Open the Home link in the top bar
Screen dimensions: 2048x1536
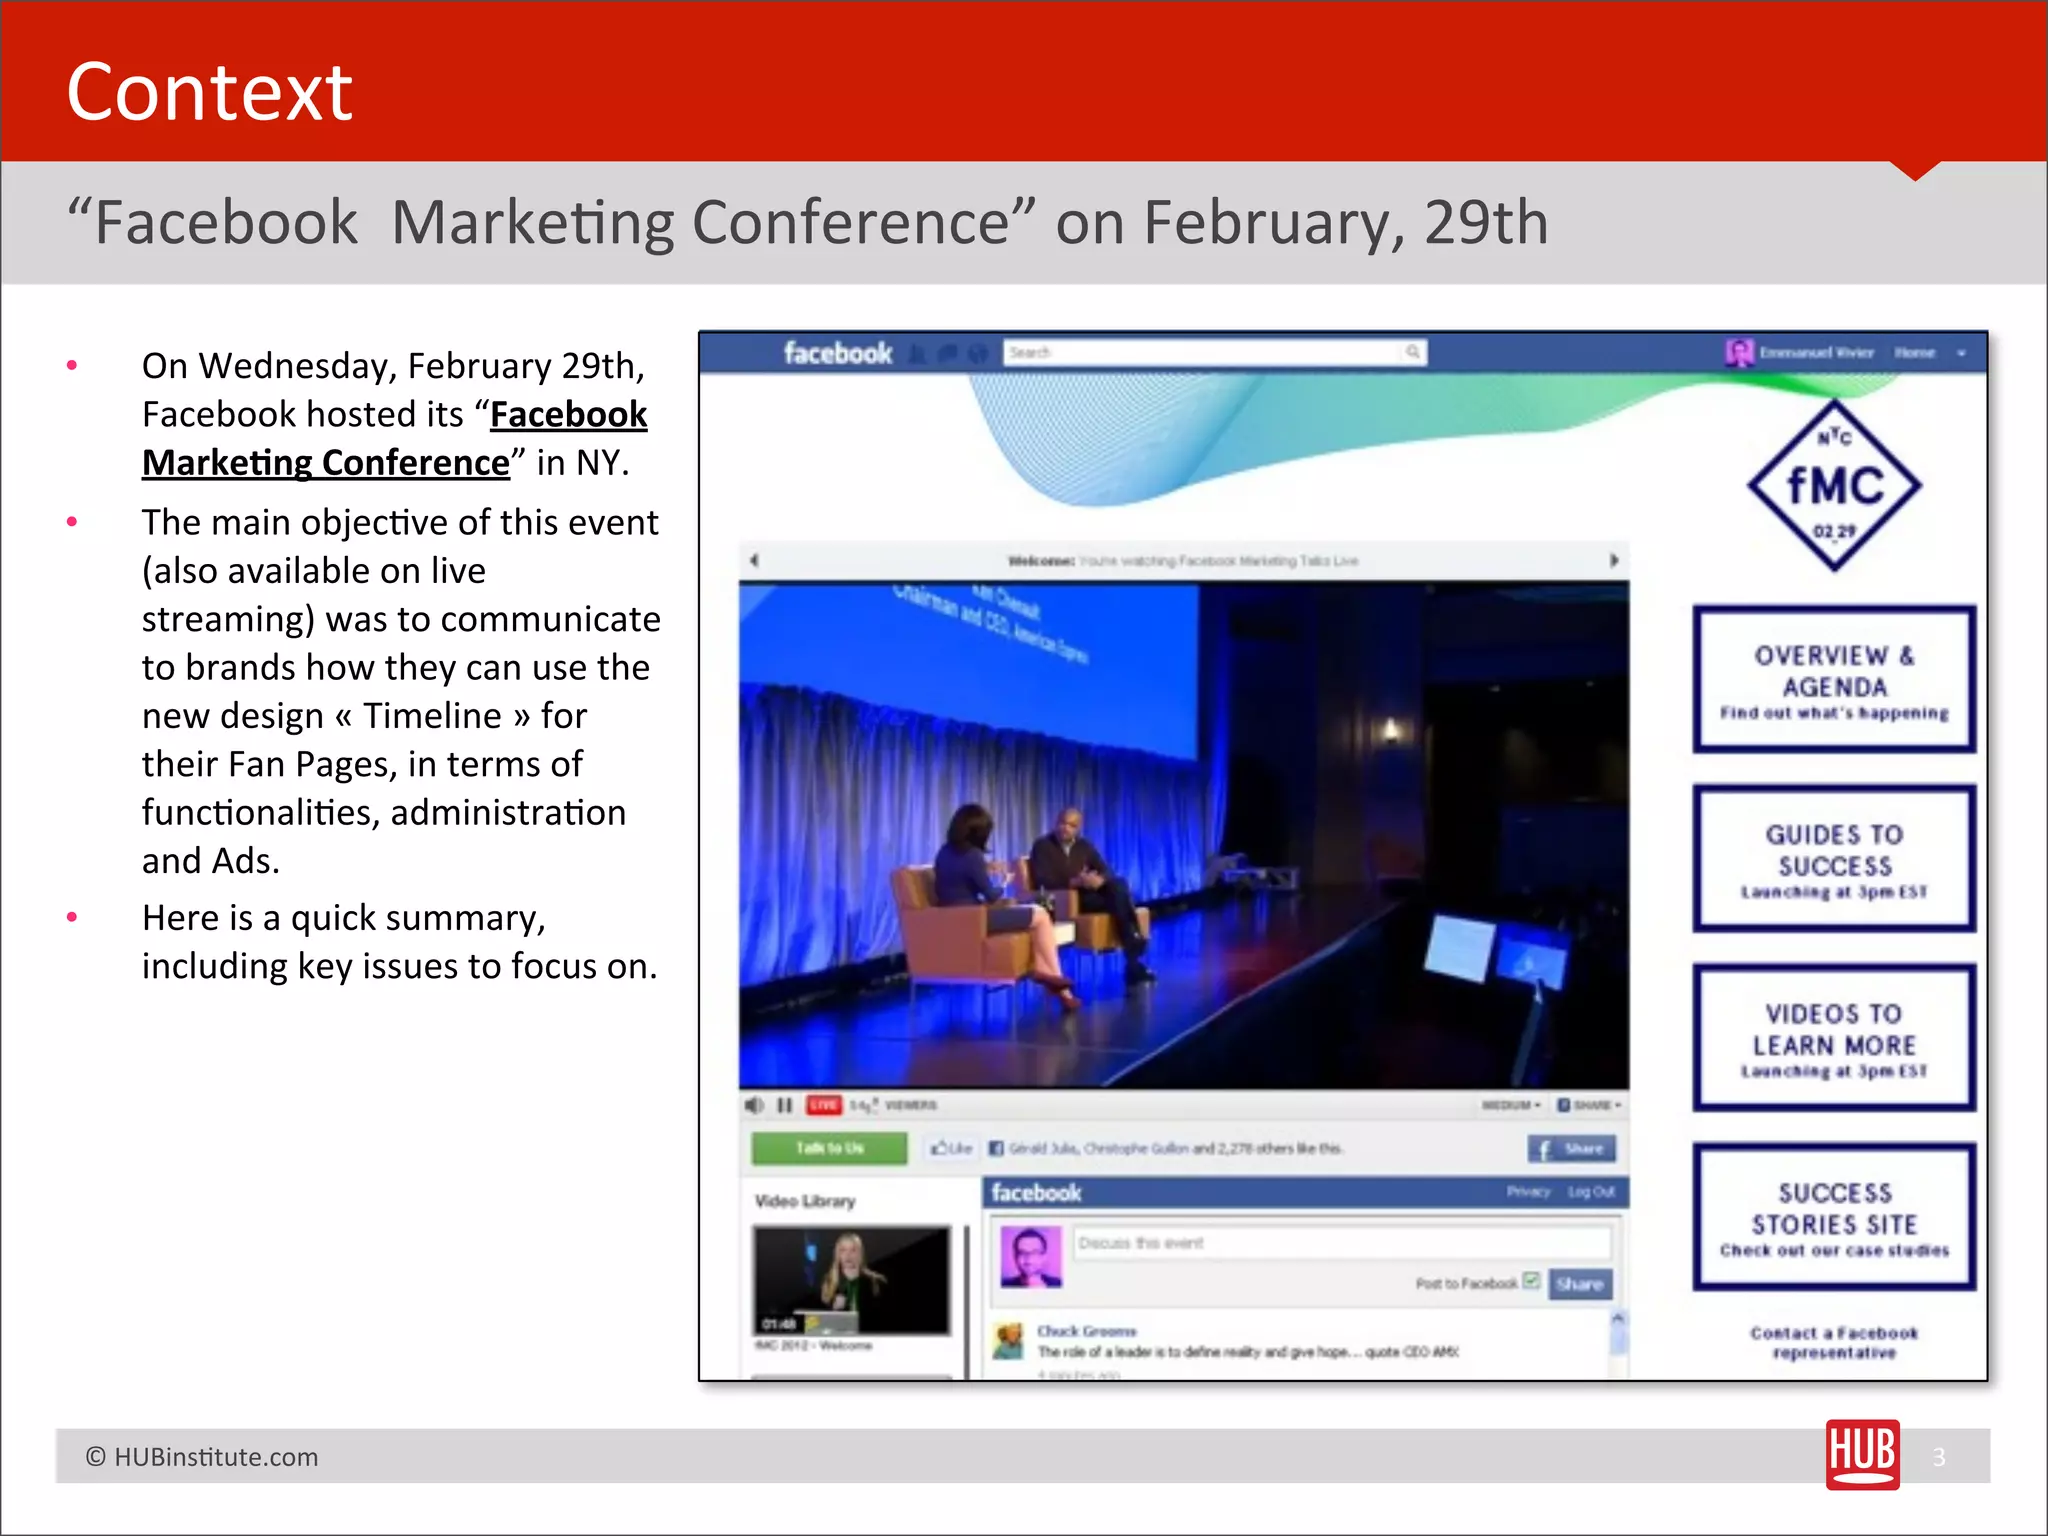(x=1914, y=352)
